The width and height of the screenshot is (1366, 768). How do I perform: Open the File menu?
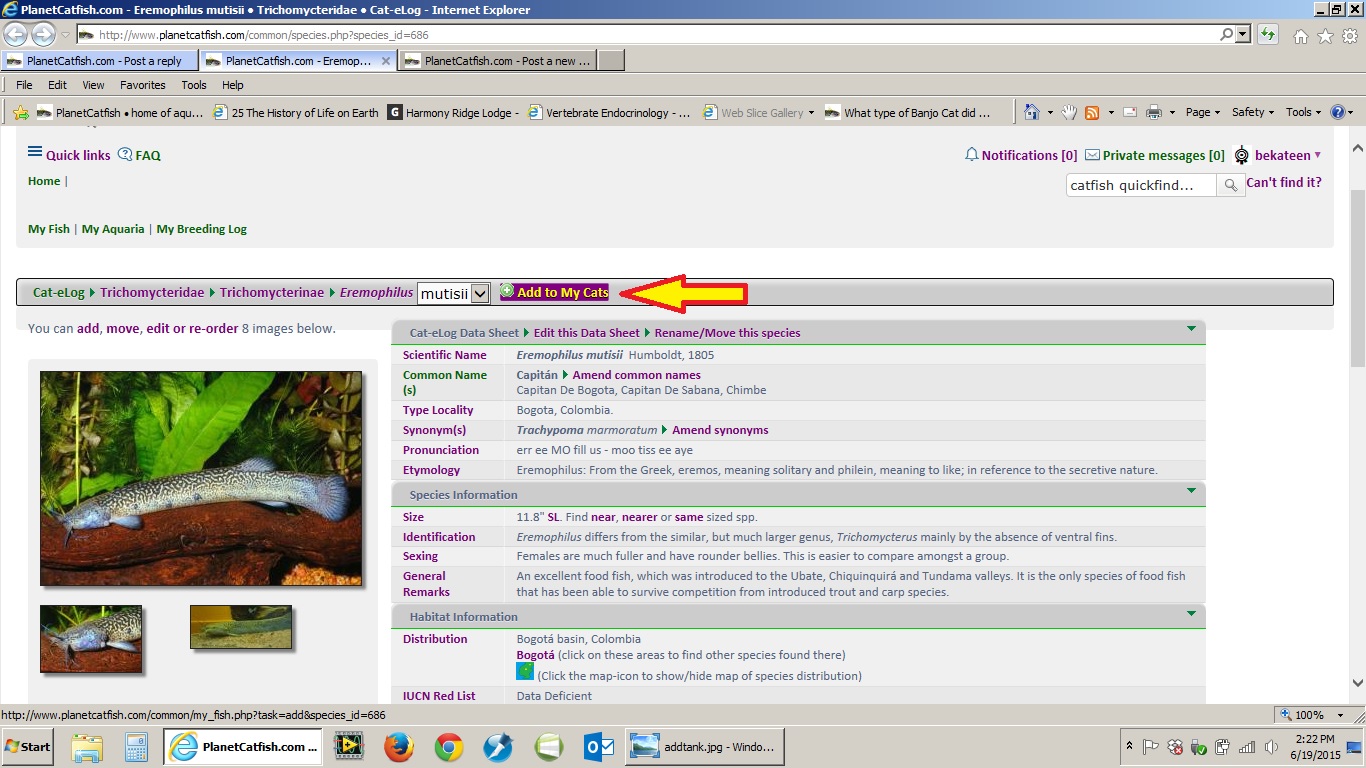point(24,85)
